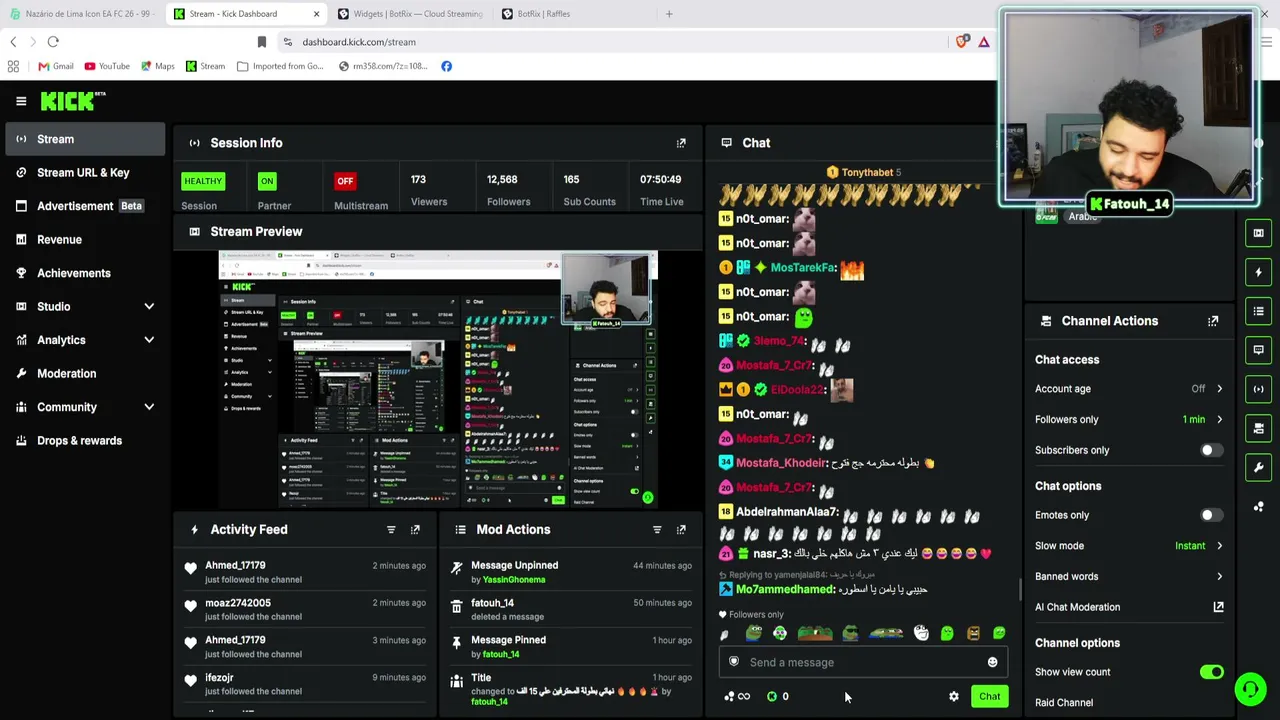Disable Show view count switch
This screenshot has height=720, width=1280.
[1211, 672]
